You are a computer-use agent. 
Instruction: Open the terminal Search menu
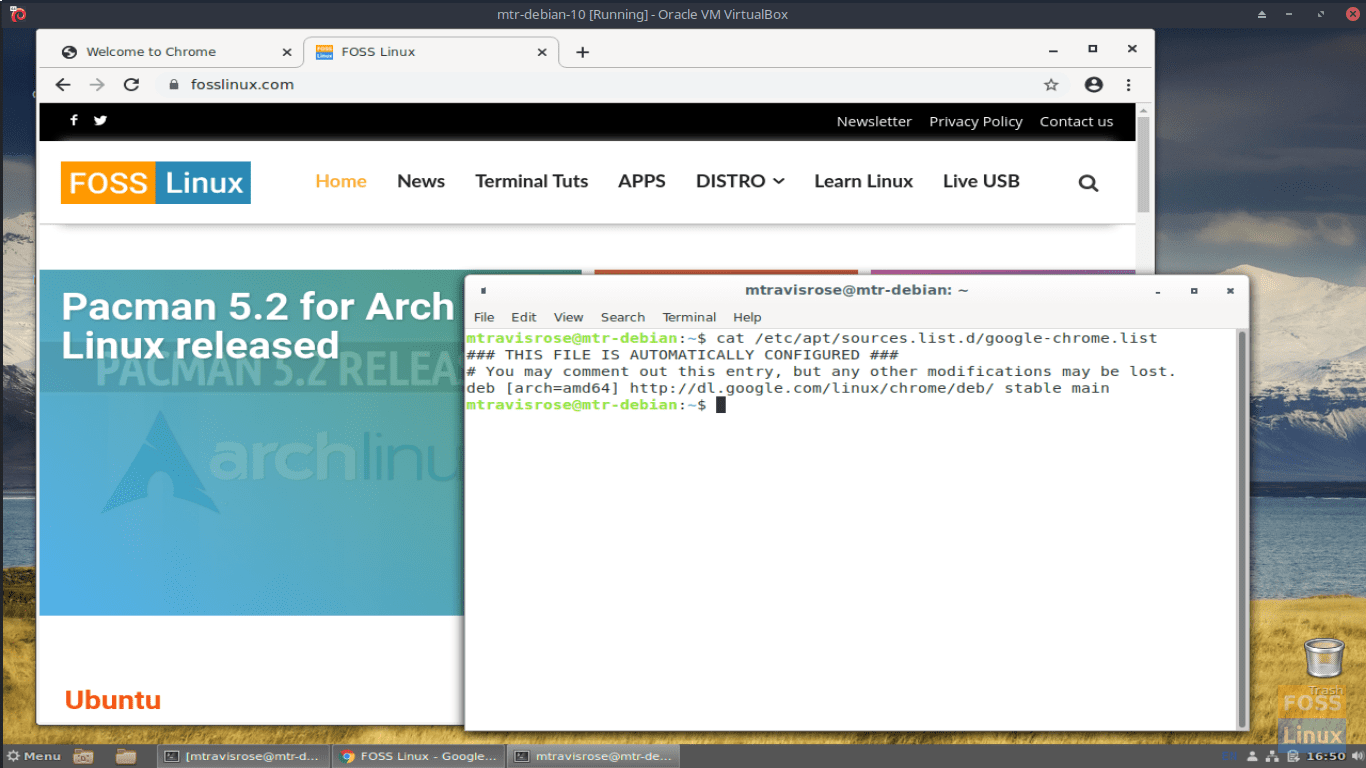pos(623,317)
